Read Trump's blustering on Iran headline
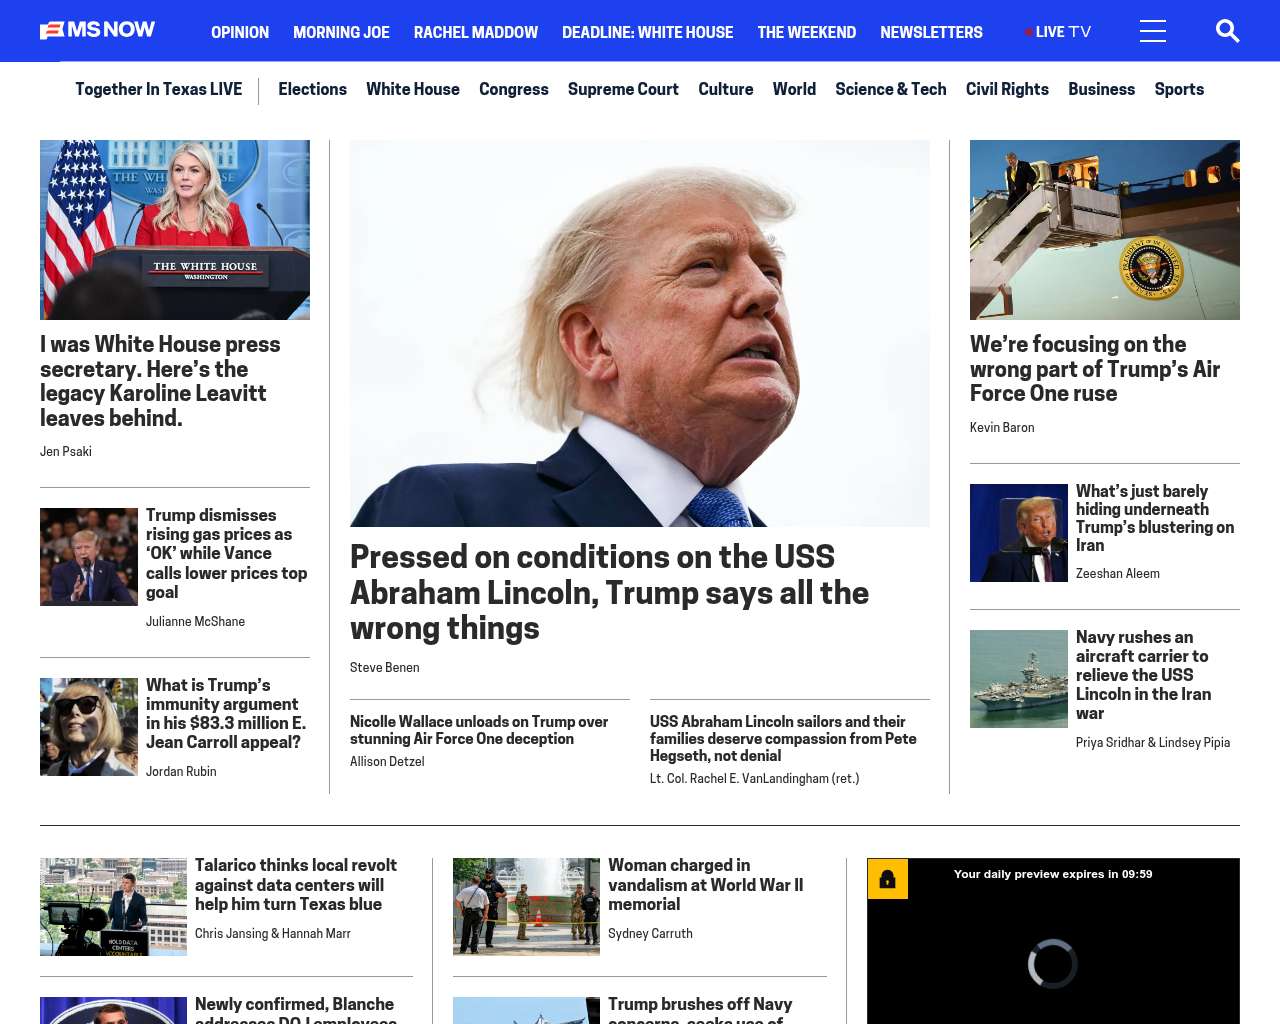This screenshot has height=1024, width=1280. pyautogui.click(x=1155, y=518)
